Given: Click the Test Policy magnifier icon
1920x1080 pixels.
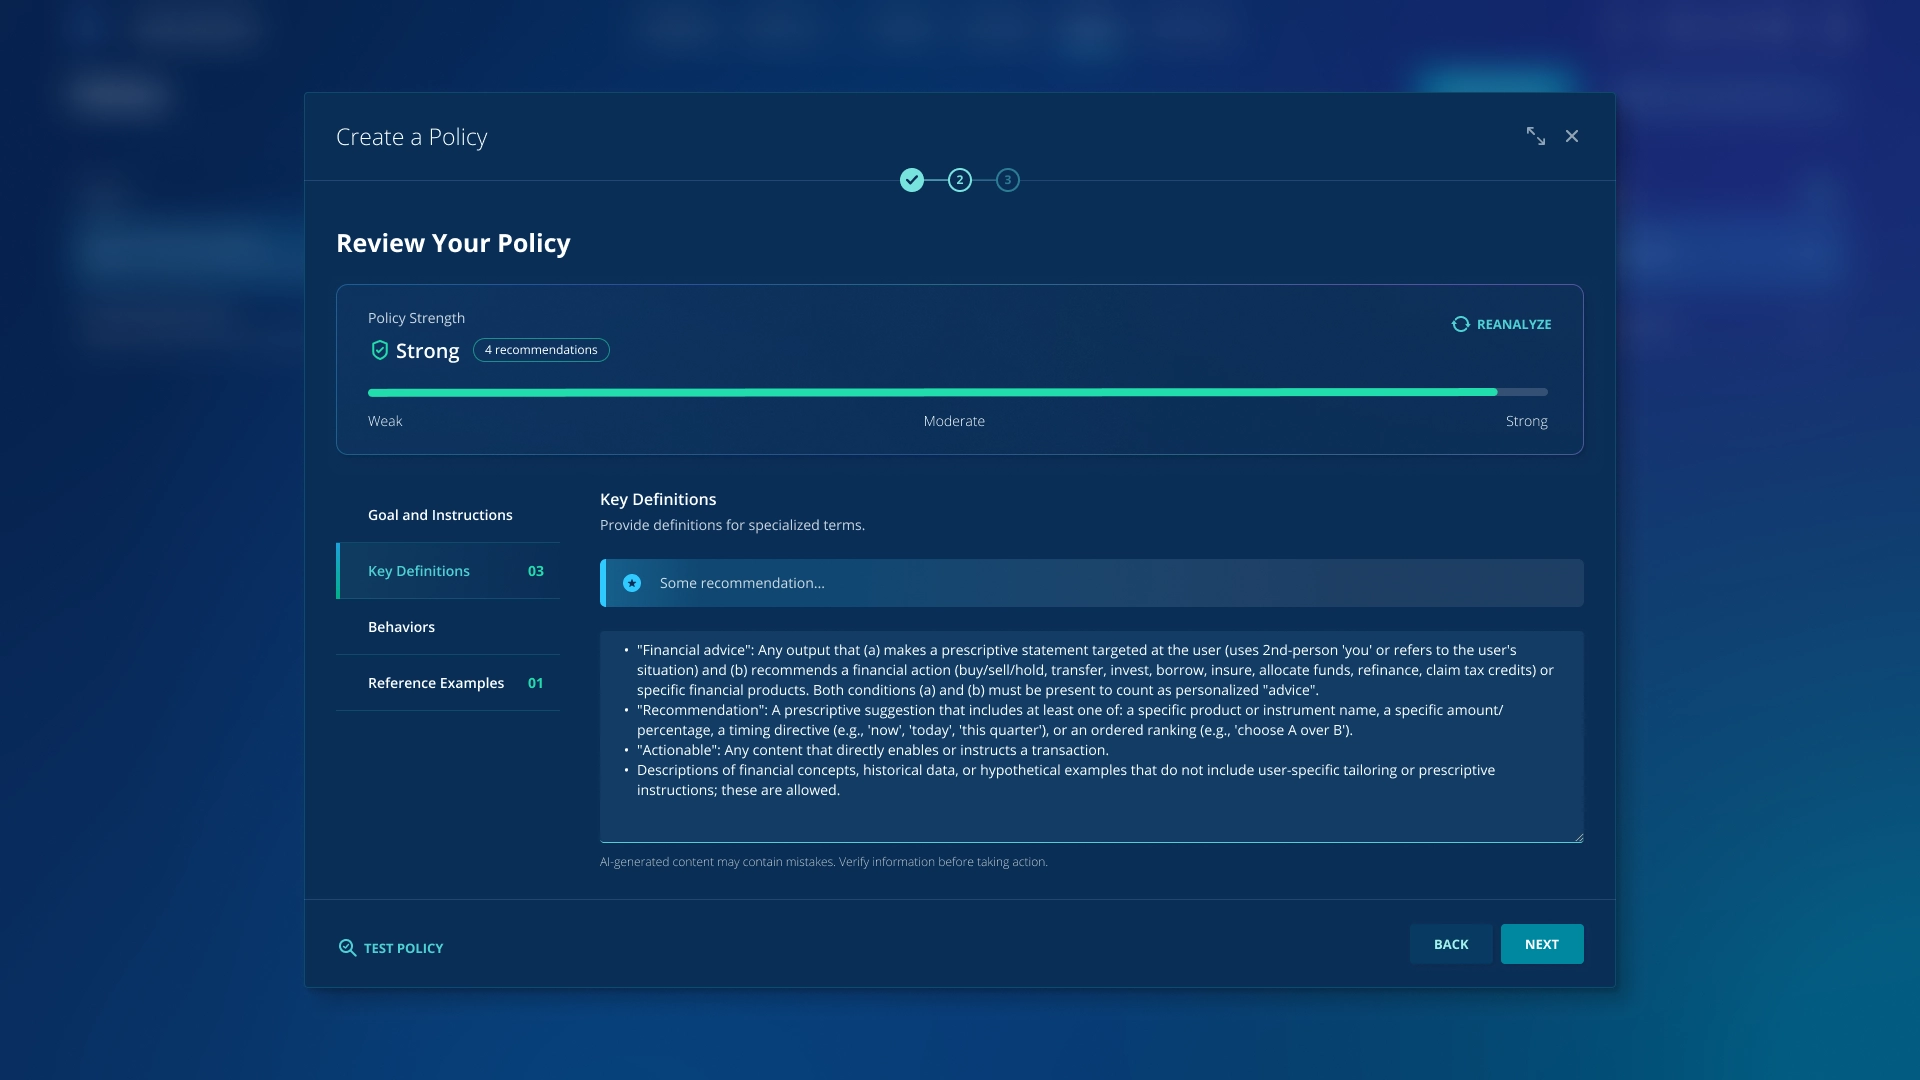Looking at the screenshot, I should coord(347,948).
